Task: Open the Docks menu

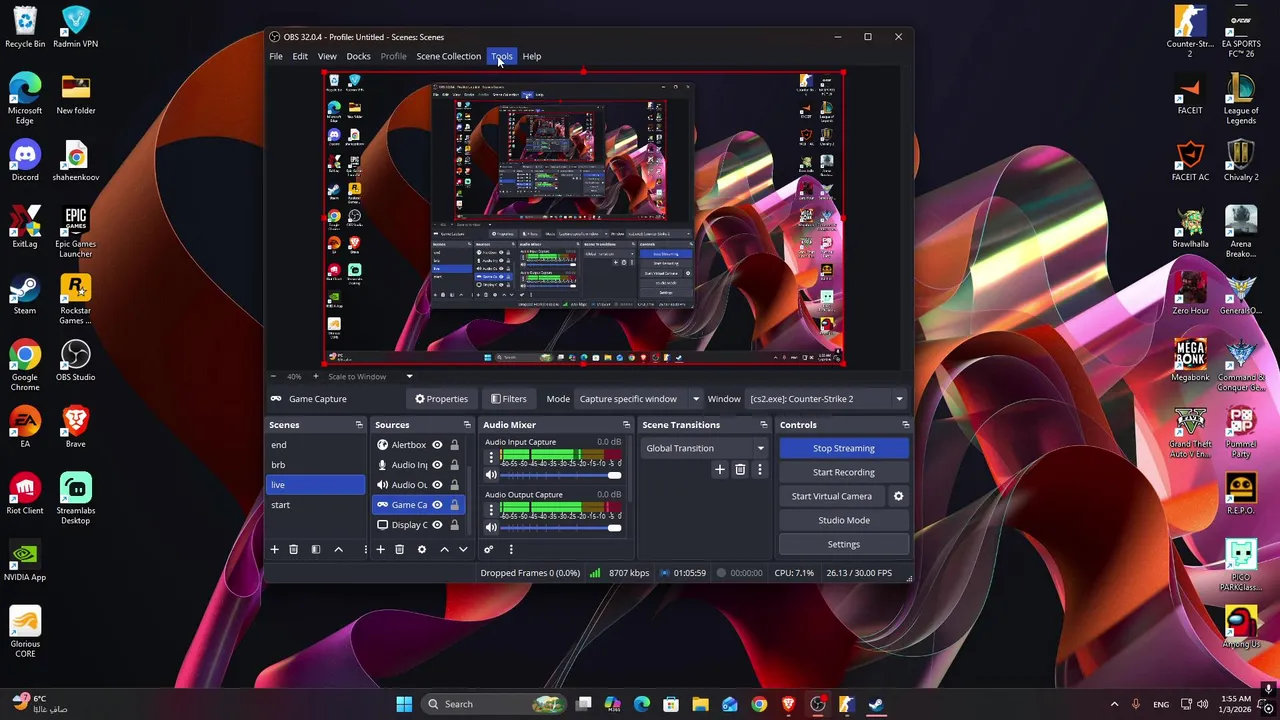Action: 358,56
